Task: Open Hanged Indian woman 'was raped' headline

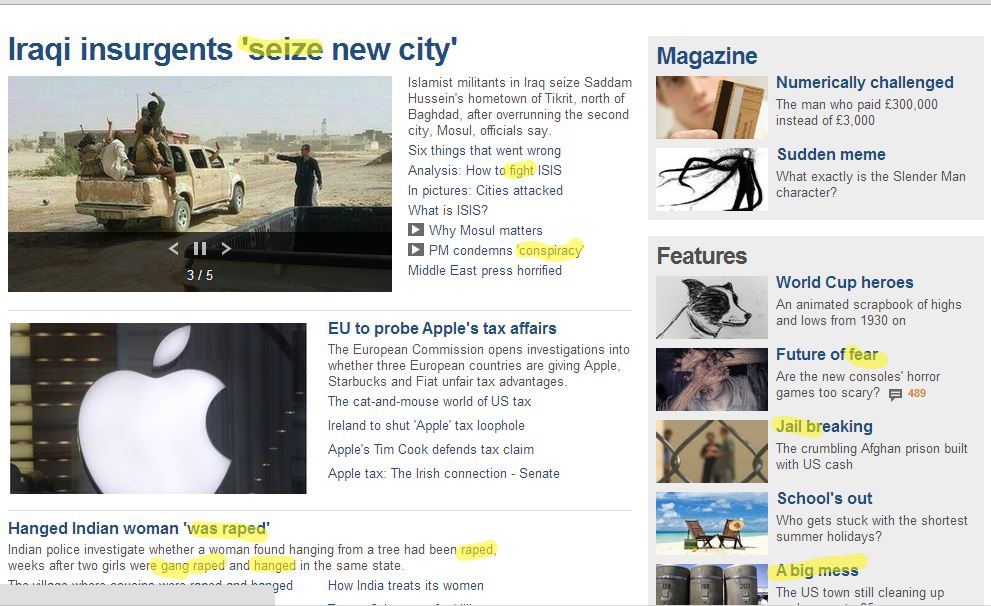Action: (x=139, y=528)
